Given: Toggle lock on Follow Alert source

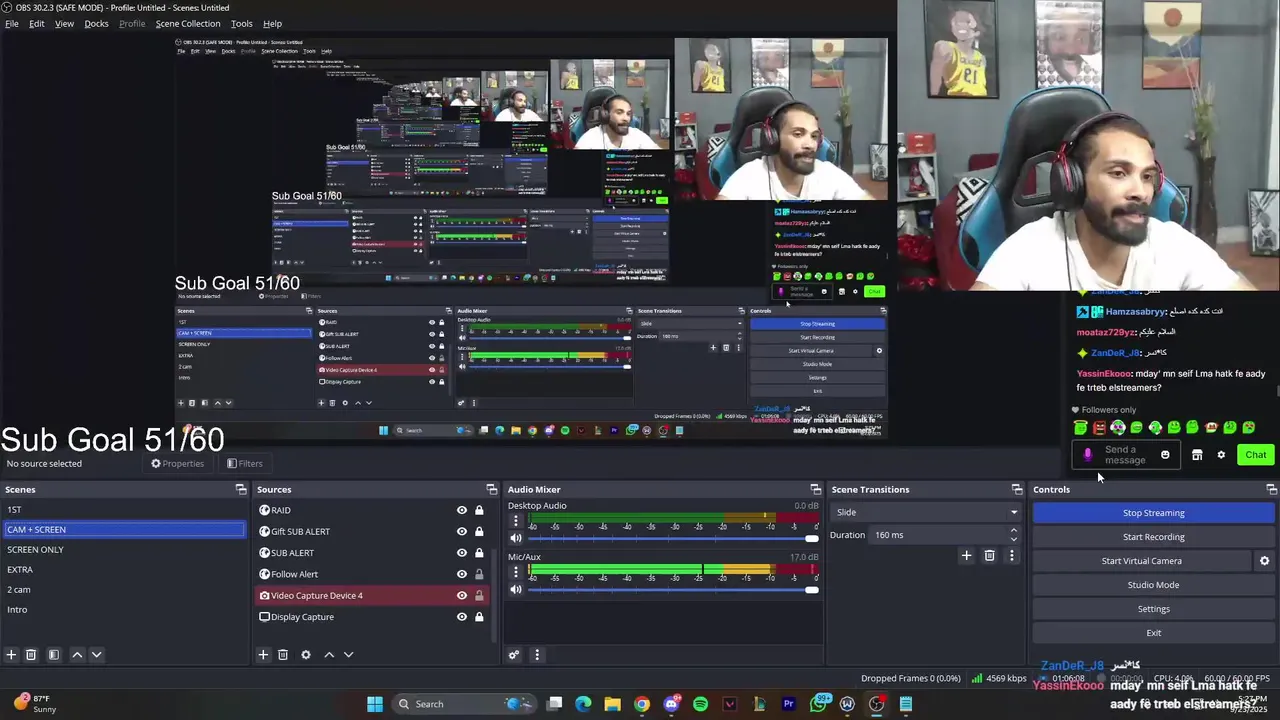Looking at the screenshot, I should 479,574.
